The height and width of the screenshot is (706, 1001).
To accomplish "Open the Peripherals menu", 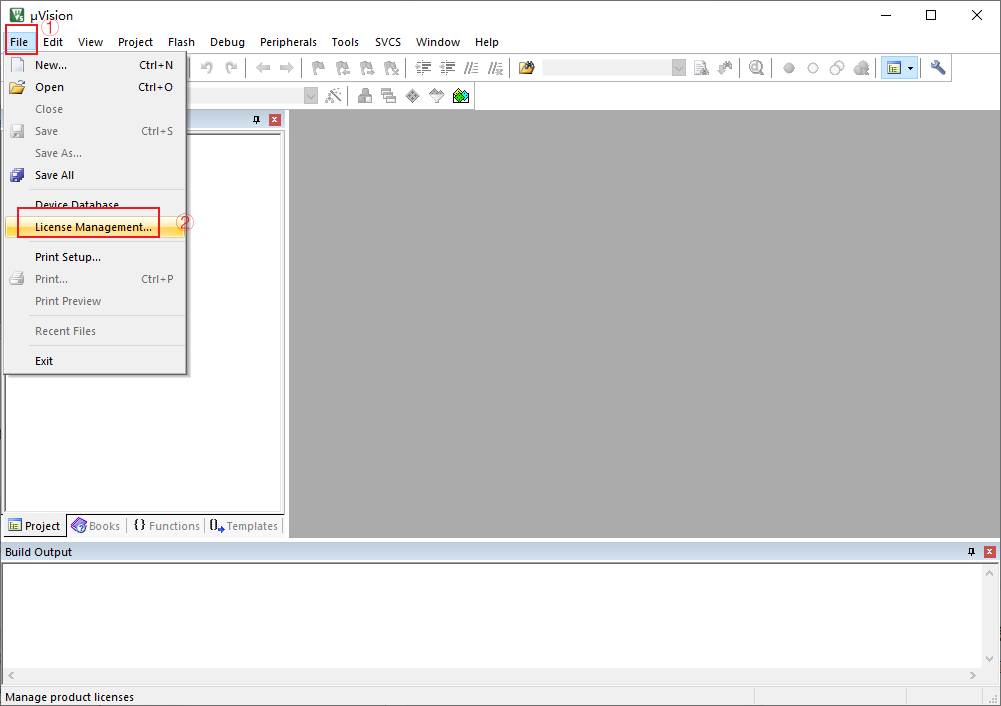I will [288, 42].
